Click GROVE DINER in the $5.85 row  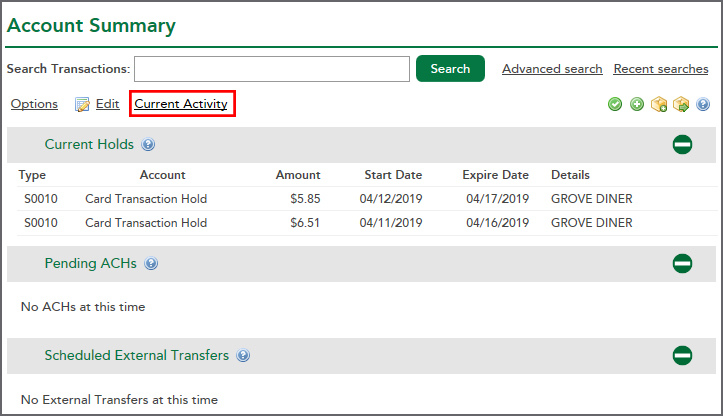(x=592, y=199)
